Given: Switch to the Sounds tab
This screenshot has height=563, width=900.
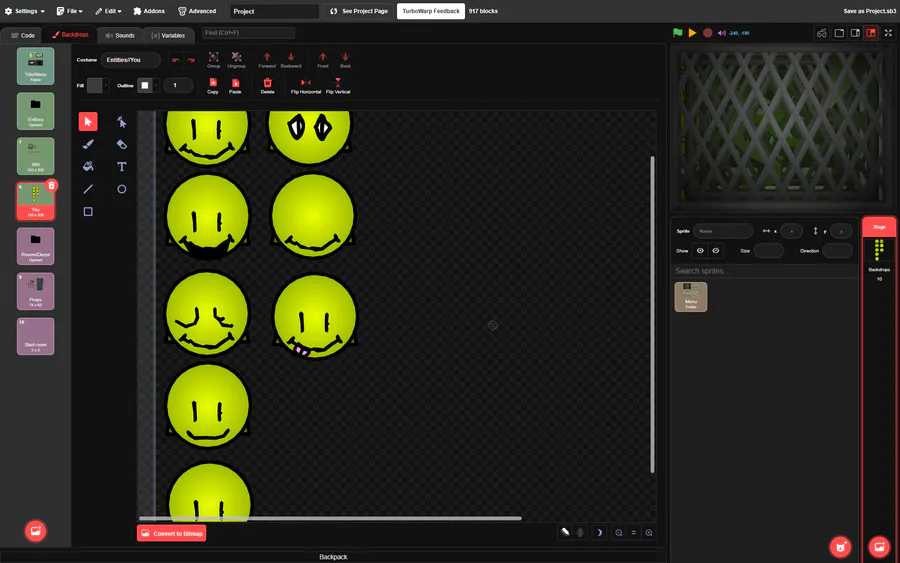Looking at the screenshot, I should 120,35.
